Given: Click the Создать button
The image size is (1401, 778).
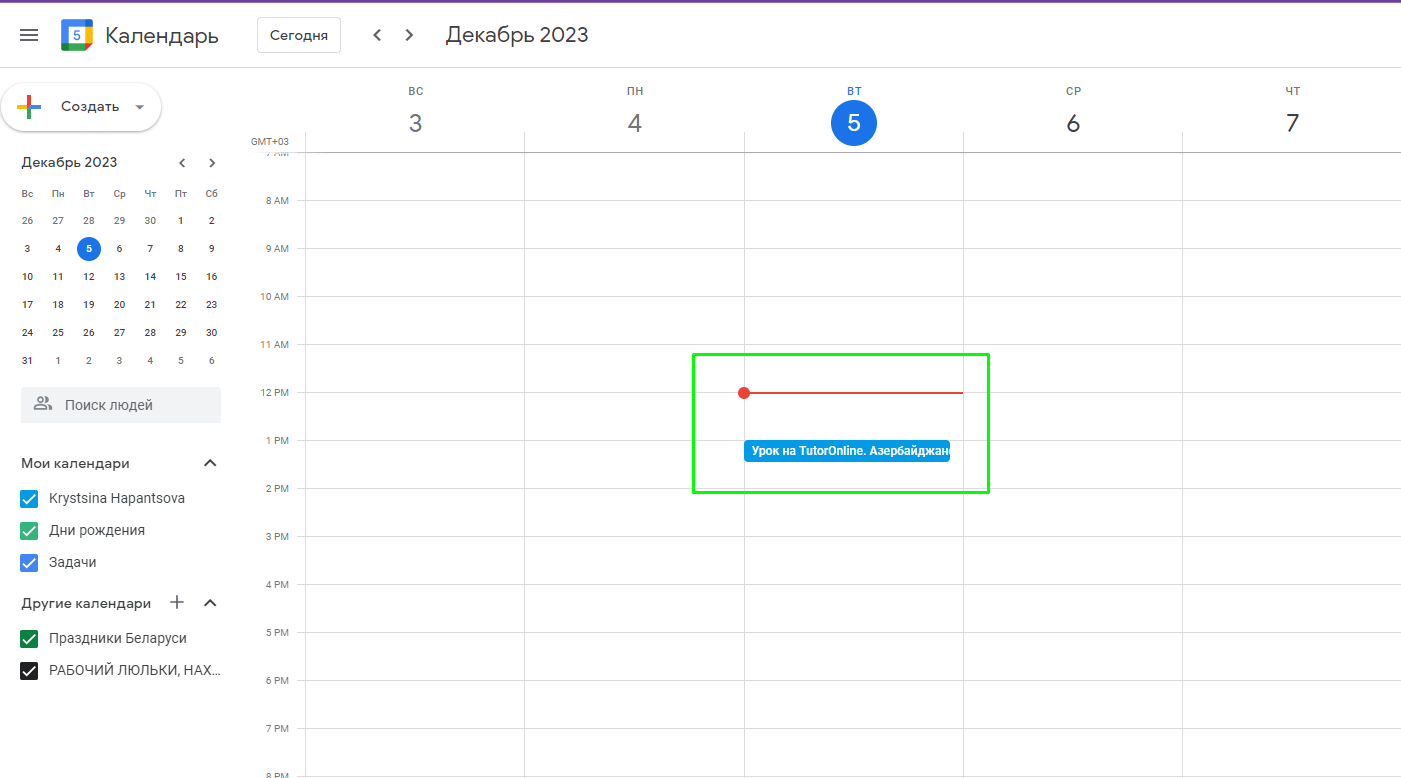Looking at the screenshot, I should [x=81, y=107].
